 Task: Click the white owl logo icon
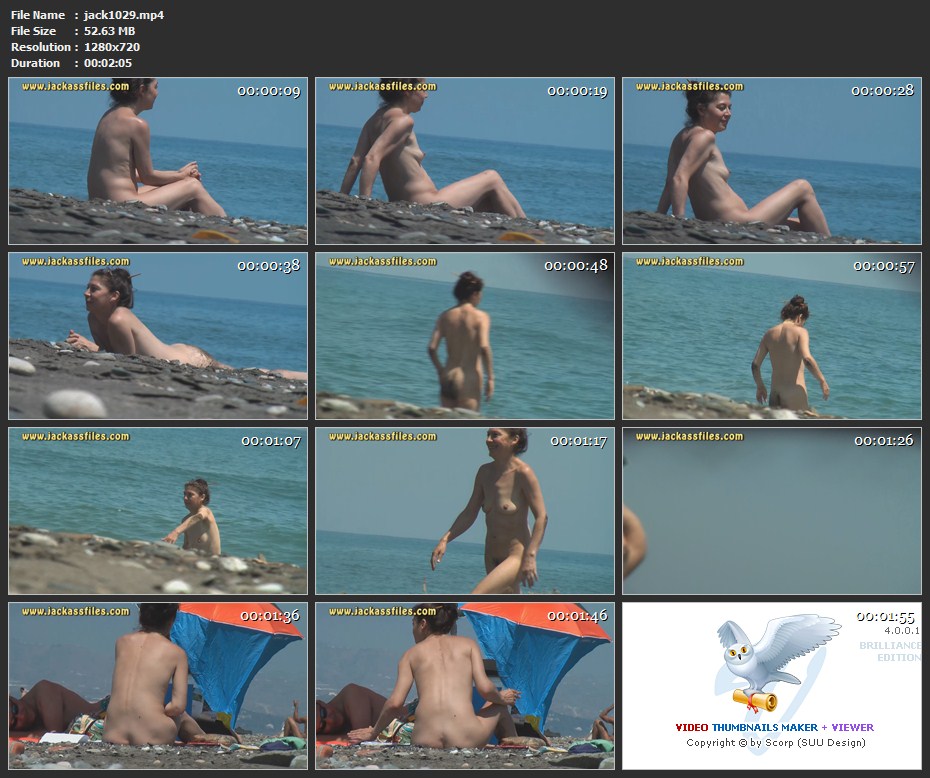click(770, 655)
